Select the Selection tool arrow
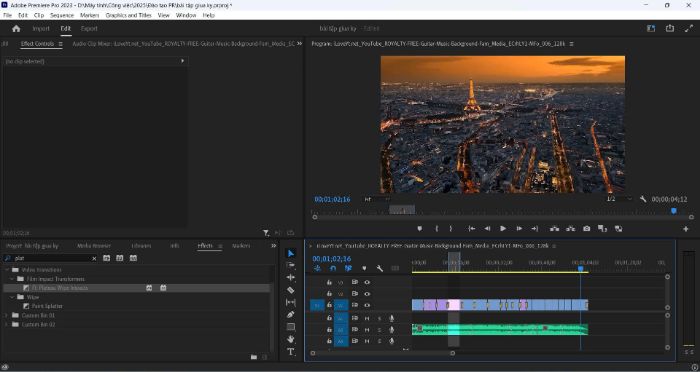 point(291,253)
